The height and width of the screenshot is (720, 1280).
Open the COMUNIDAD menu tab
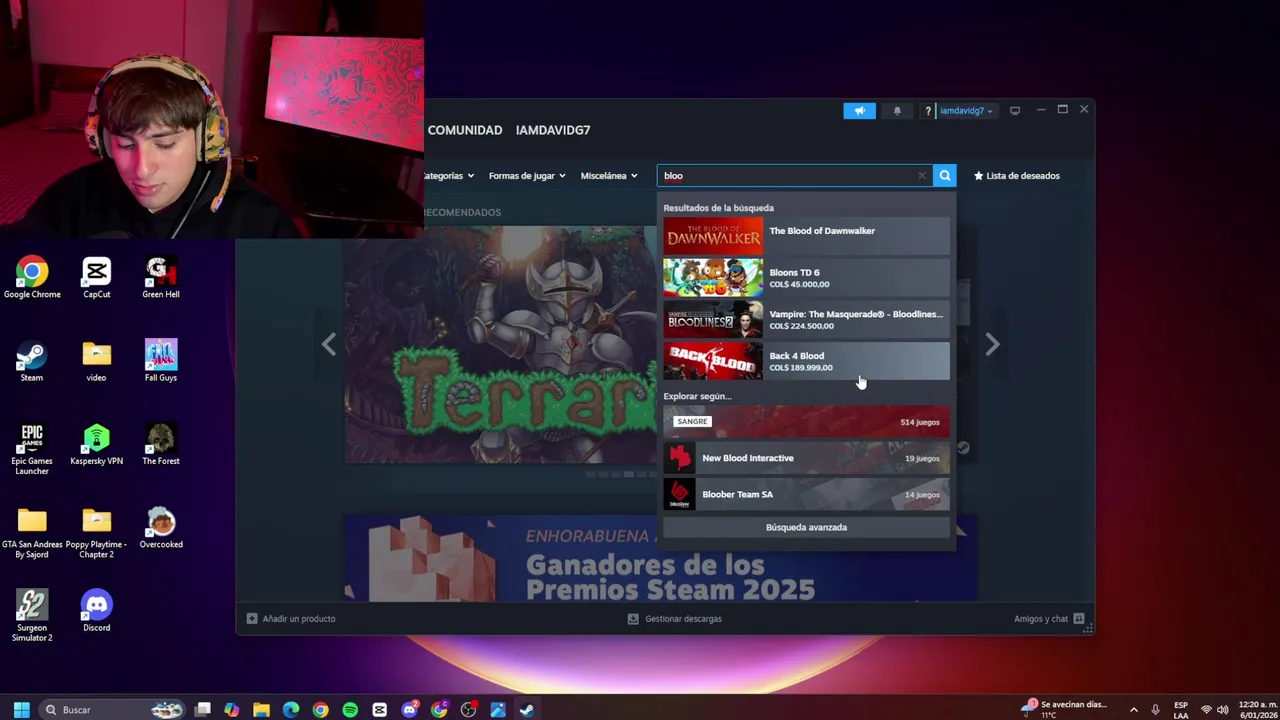click(465, 130)
